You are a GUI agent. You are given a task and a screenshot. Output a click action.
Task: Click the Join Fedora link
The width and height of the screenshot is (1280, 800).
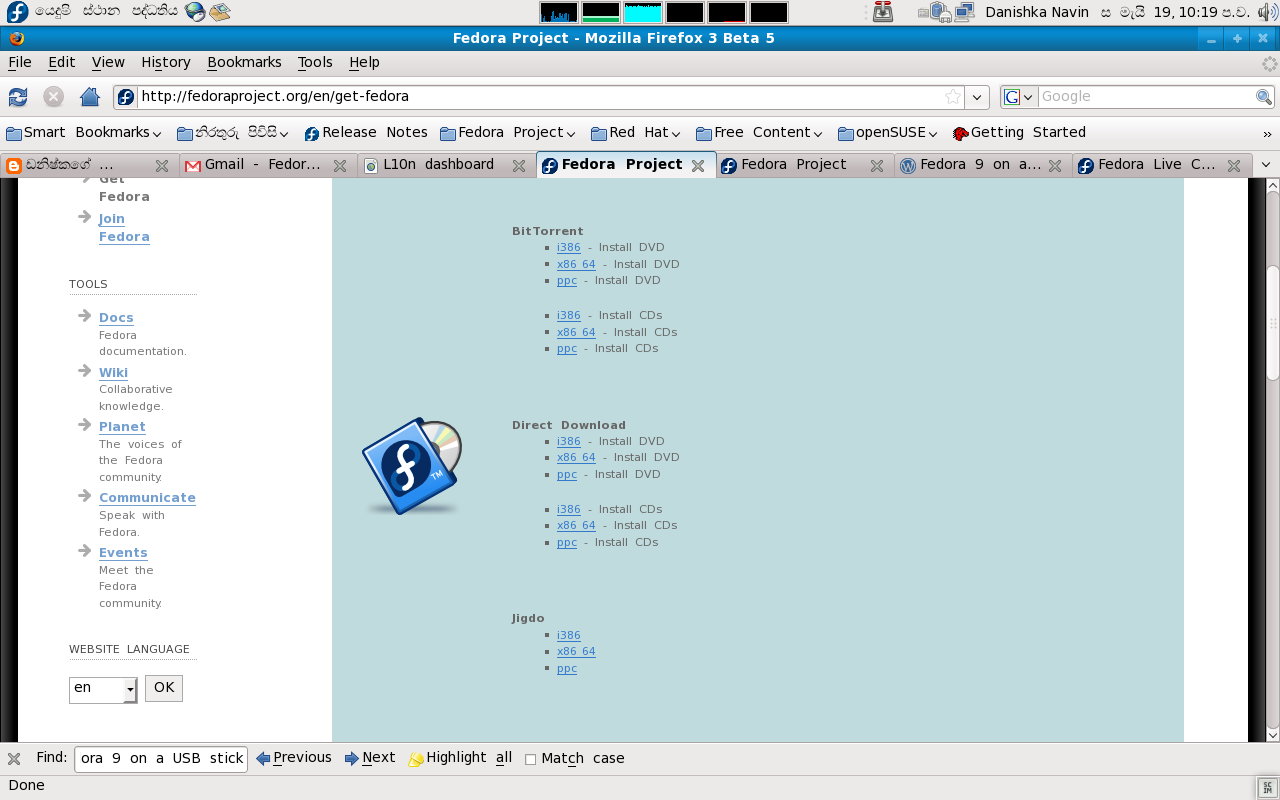124,228
